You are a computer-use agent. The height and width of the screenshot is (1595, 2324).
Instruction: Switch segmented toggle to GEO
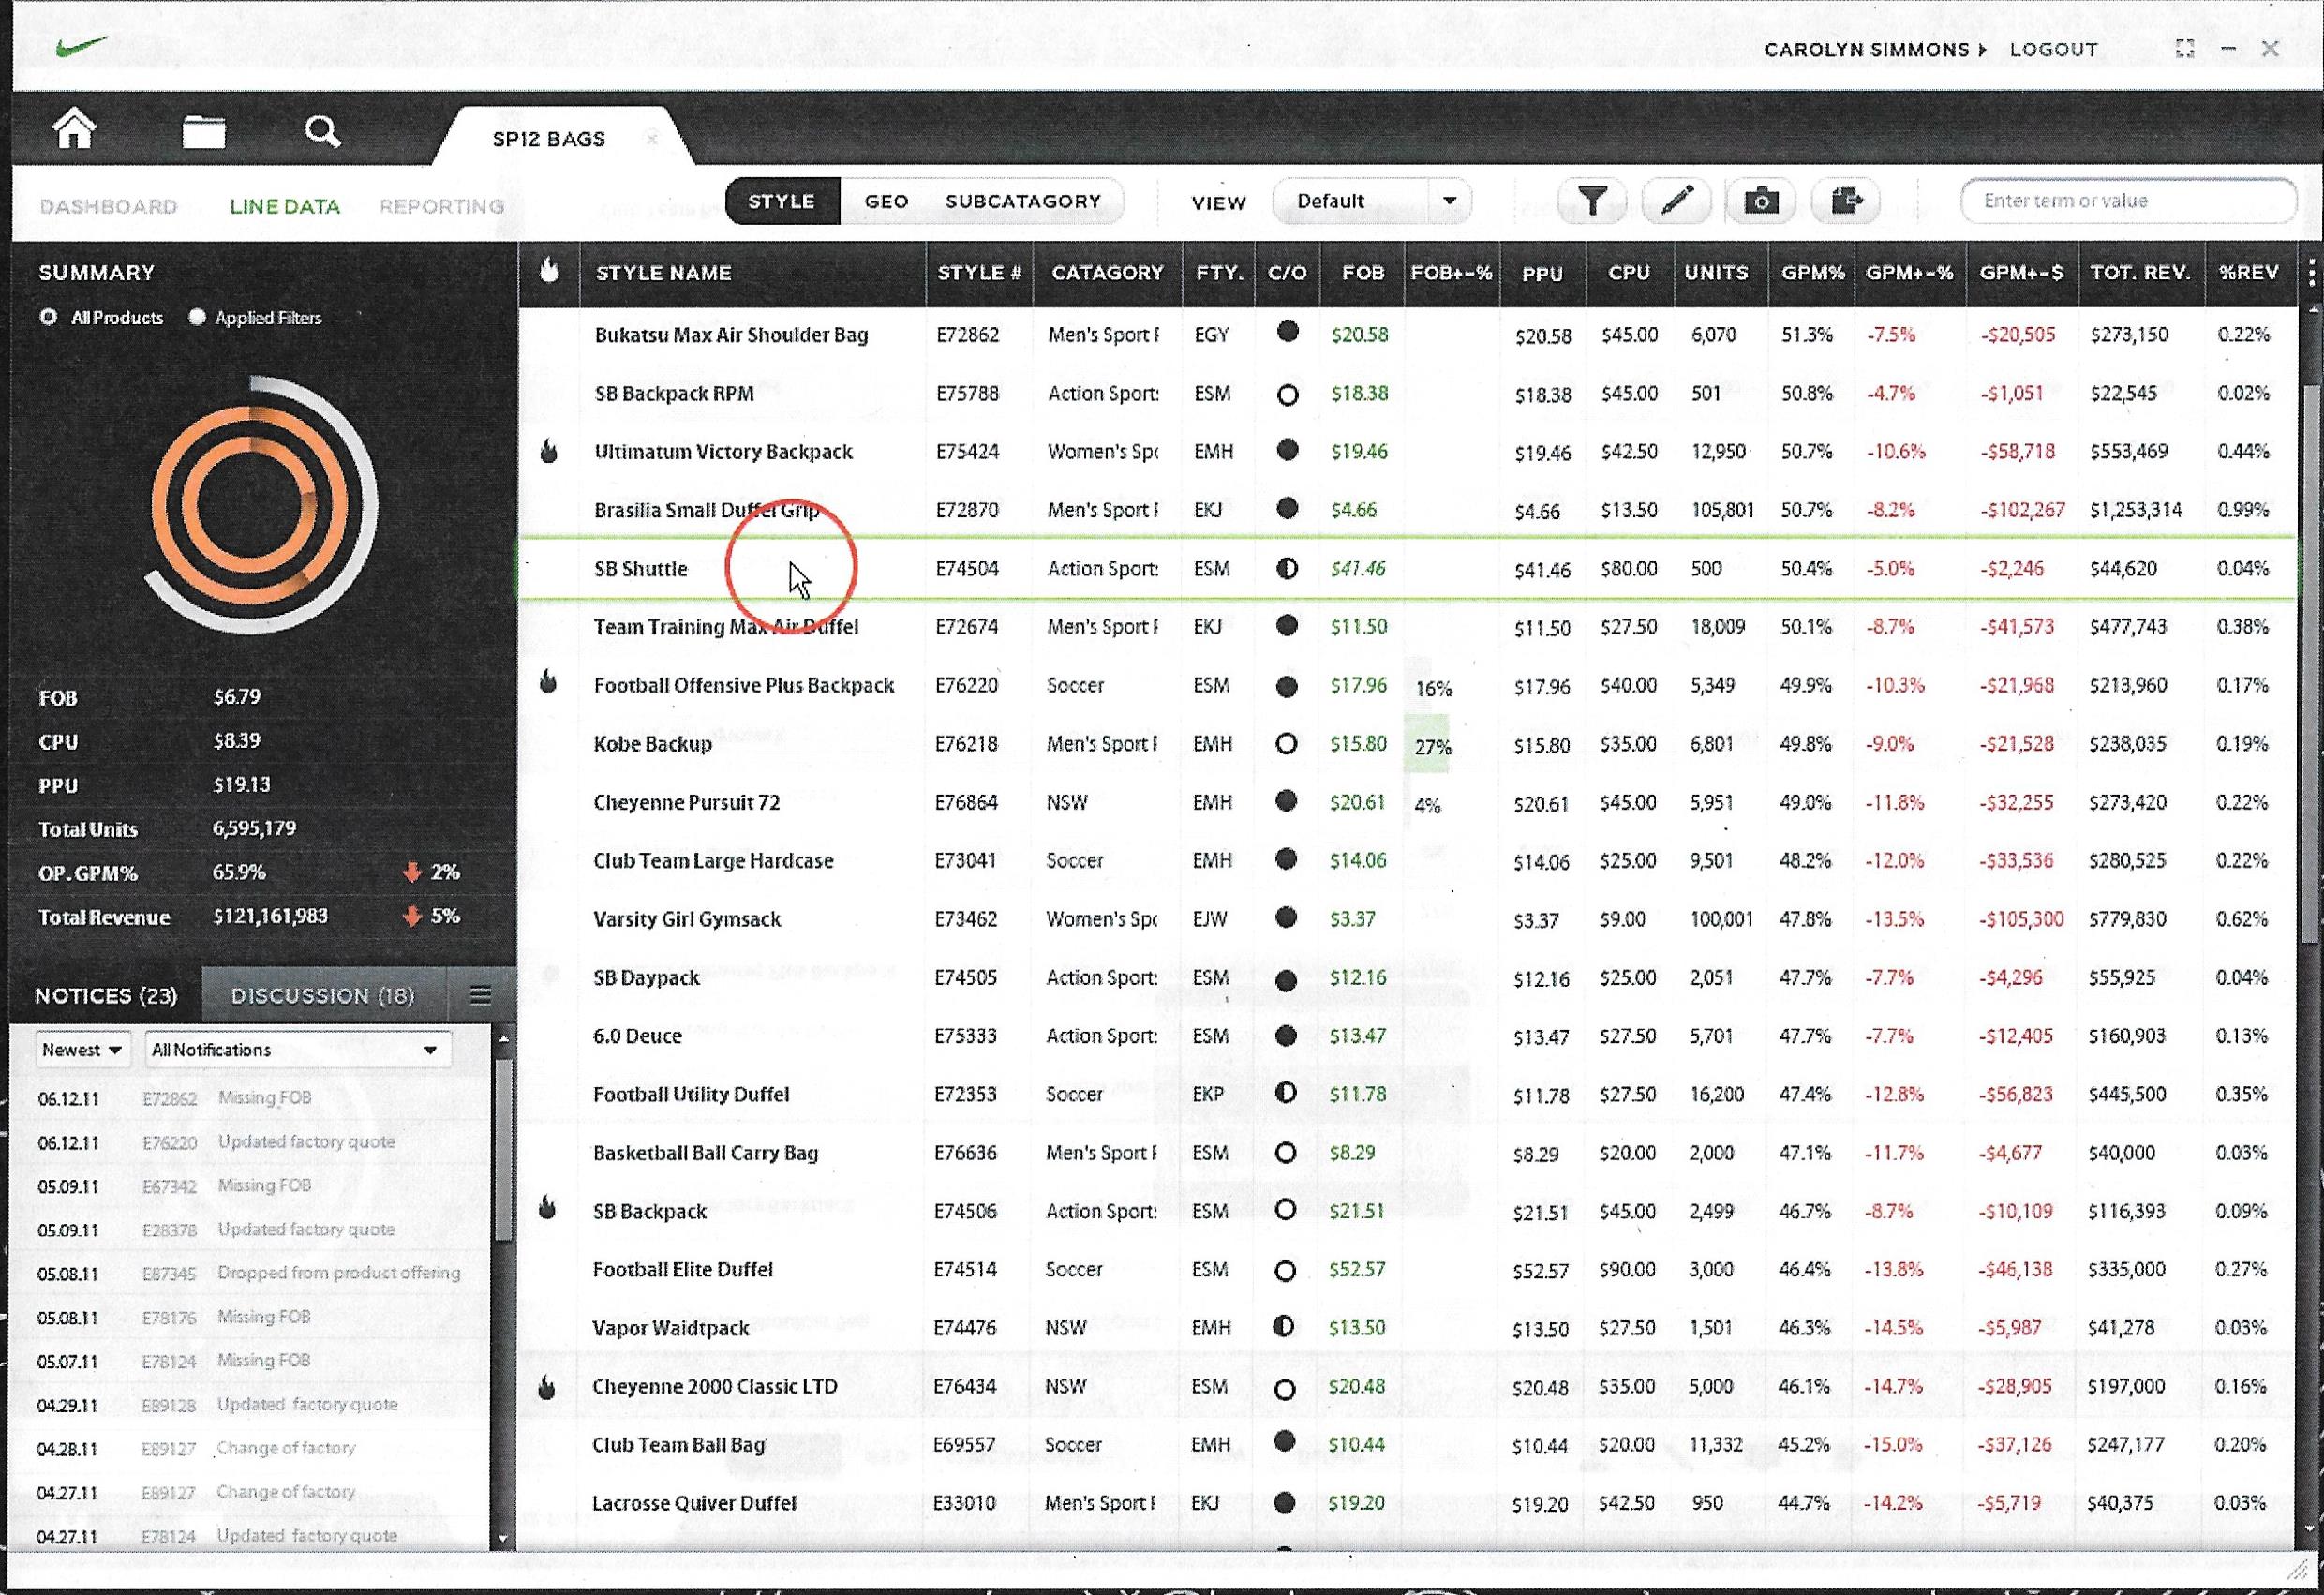pyautogui.click(x=886, y=201)
